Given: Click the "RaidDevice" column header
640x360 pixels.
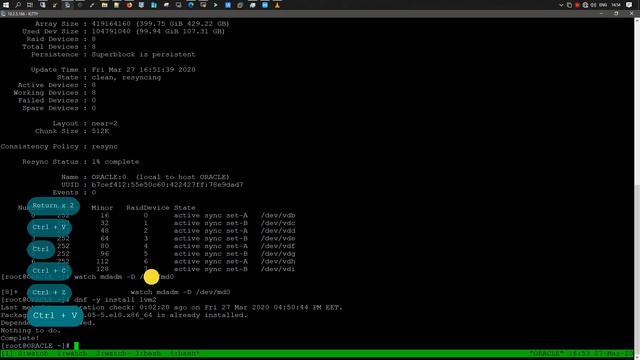Looking at the screenshot, I should click(x=148, y=208).
